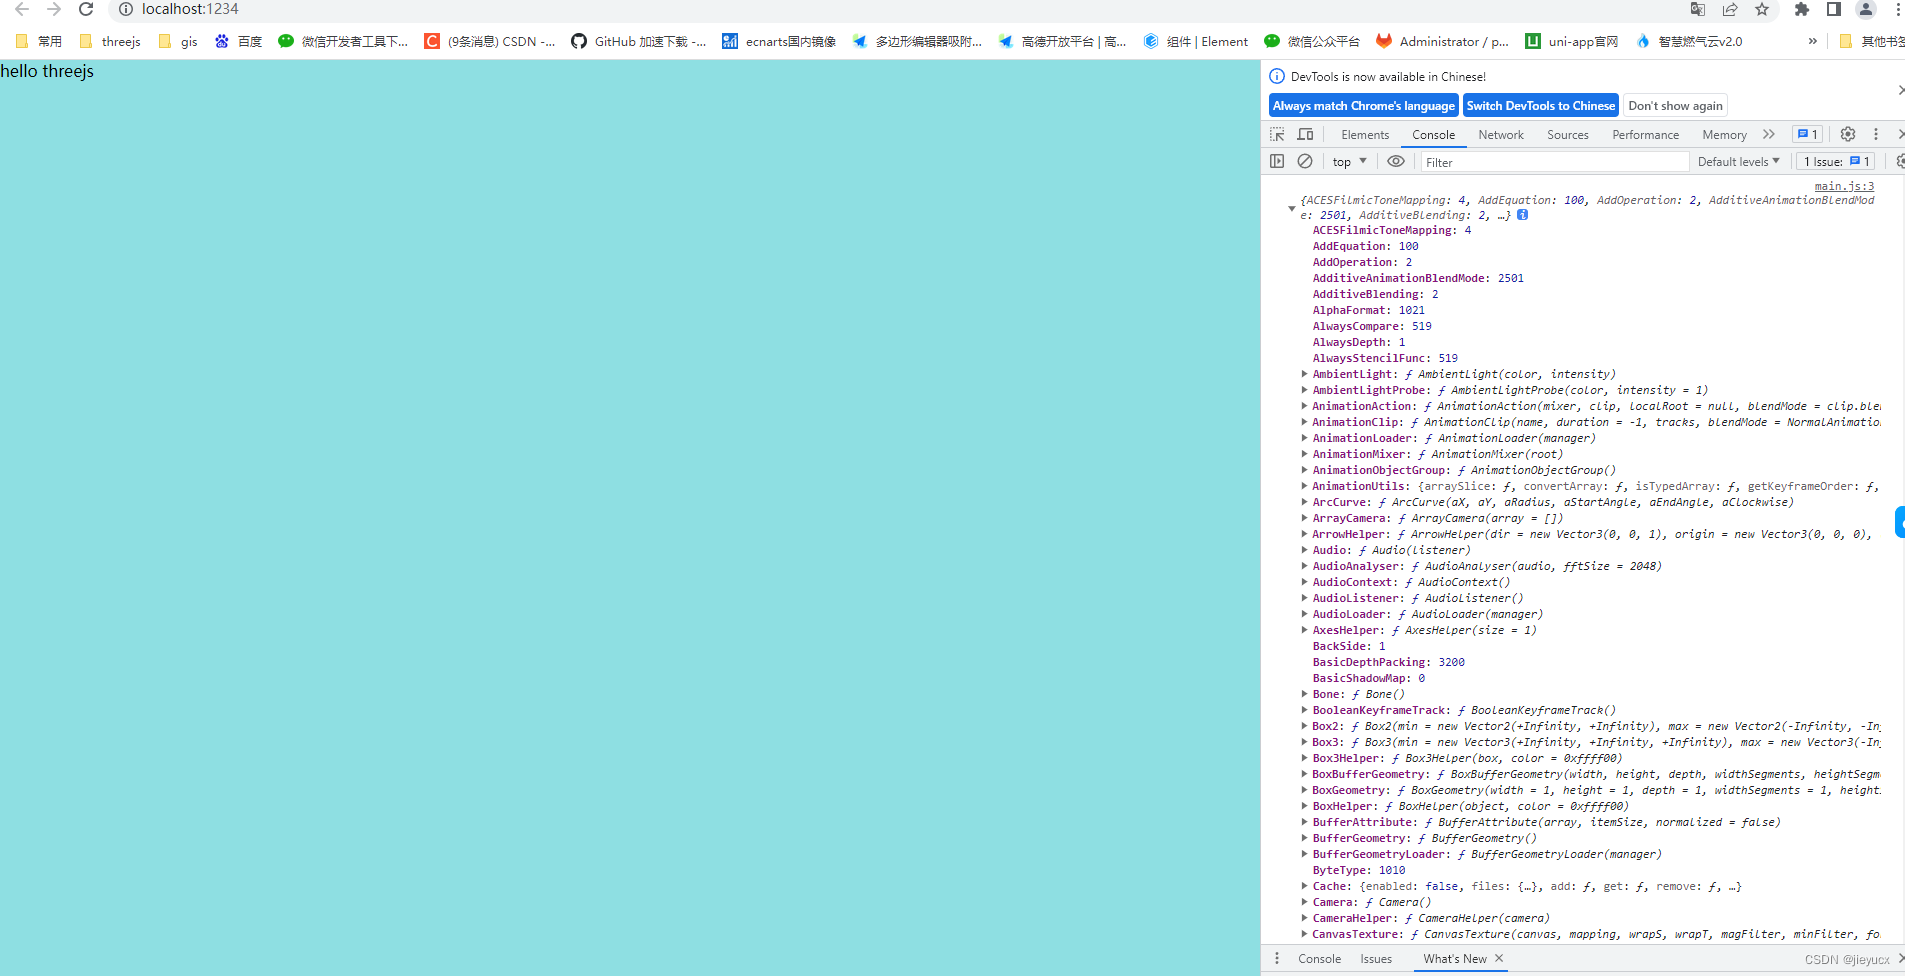
Task: Toggle the console sidebar
Action: point(1277,161)
